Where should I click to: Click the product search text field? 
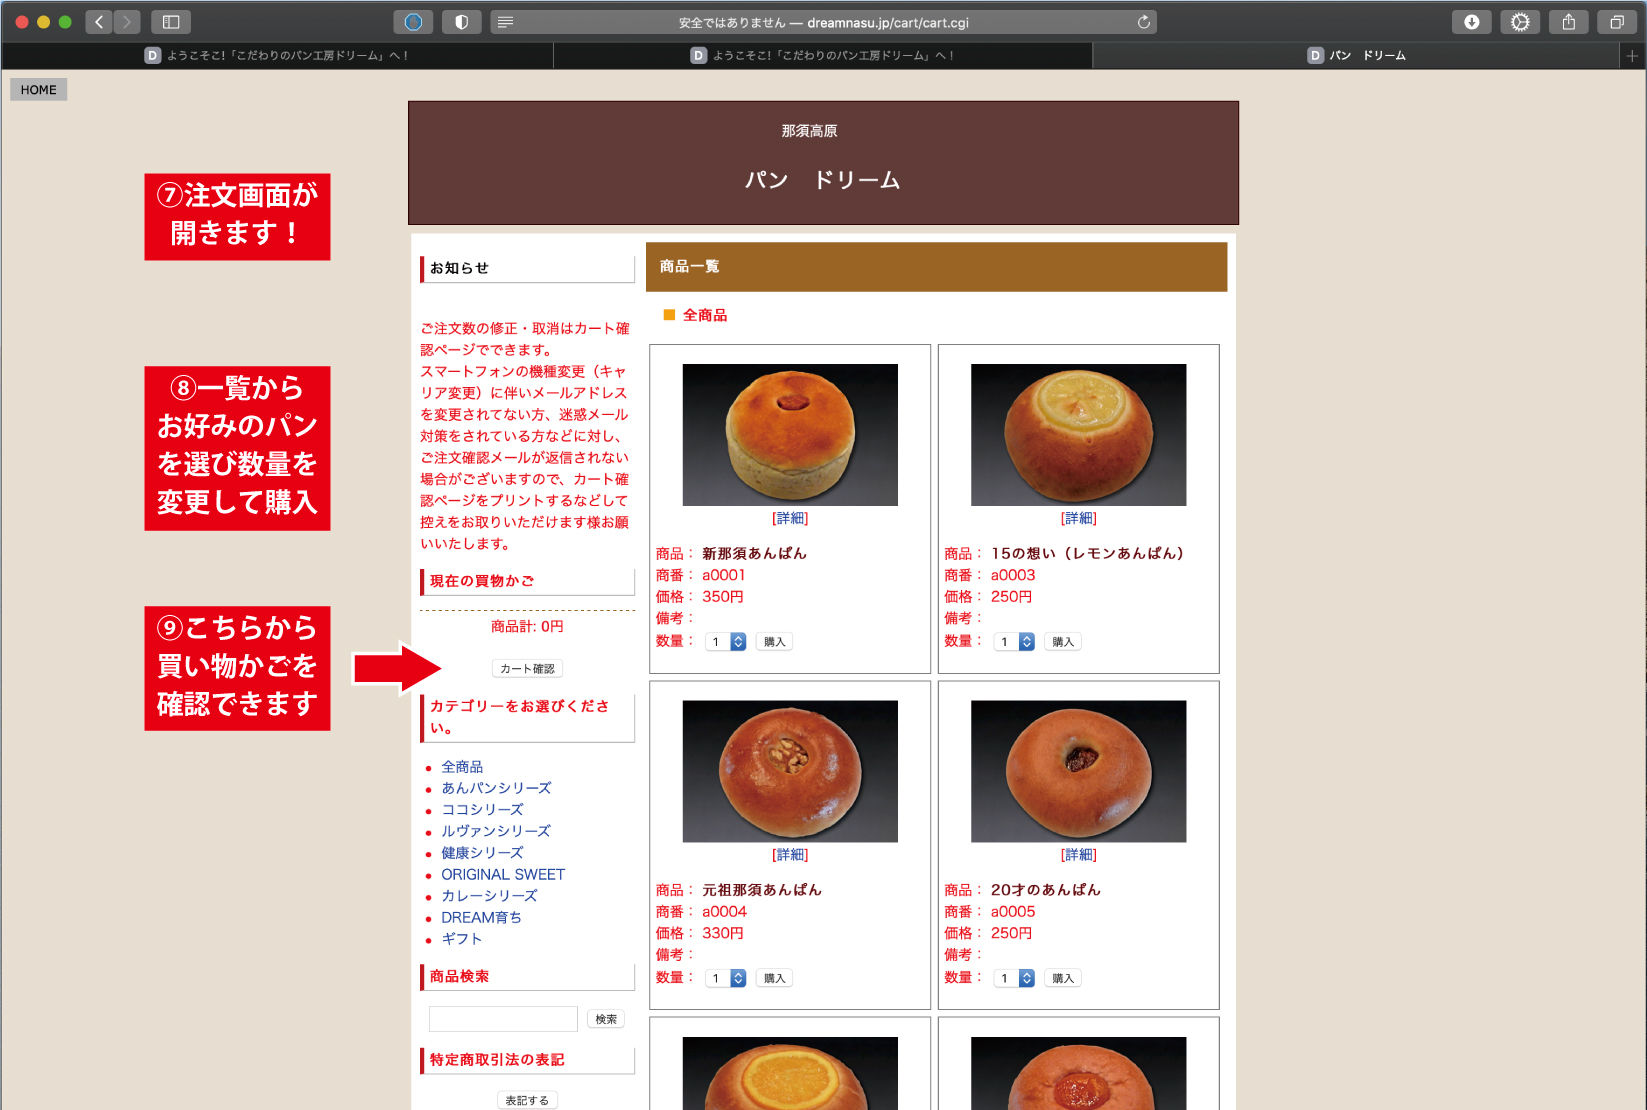point(503,1019)
